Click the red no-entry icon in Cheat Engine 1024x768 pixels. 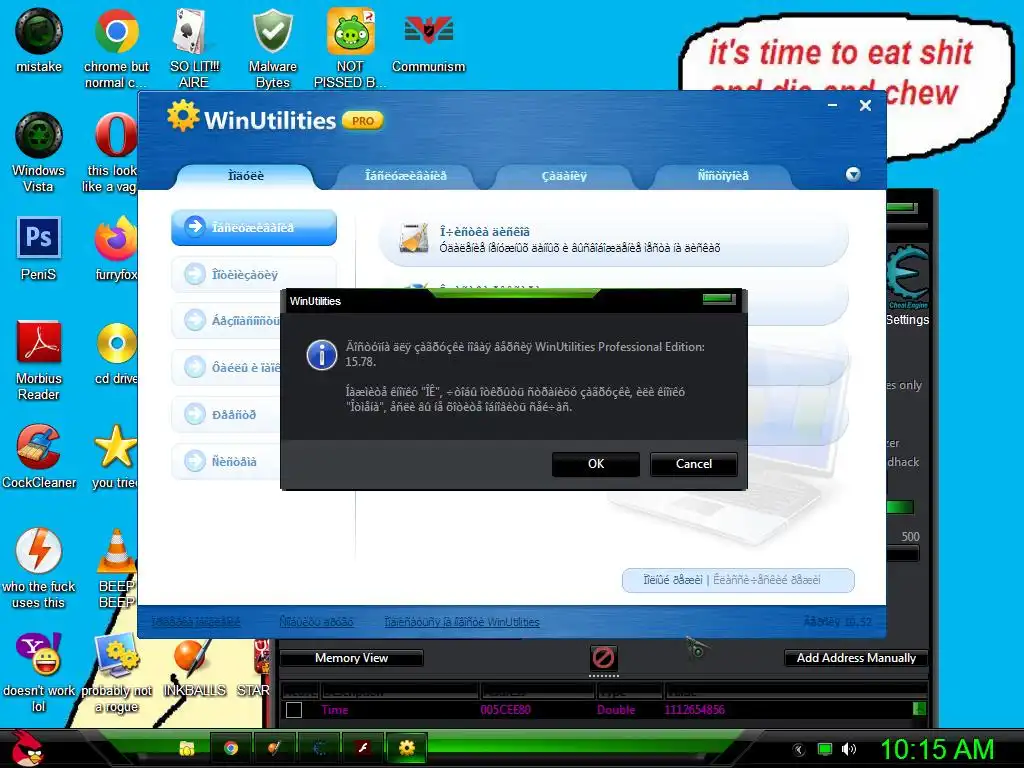coord(603,658)
